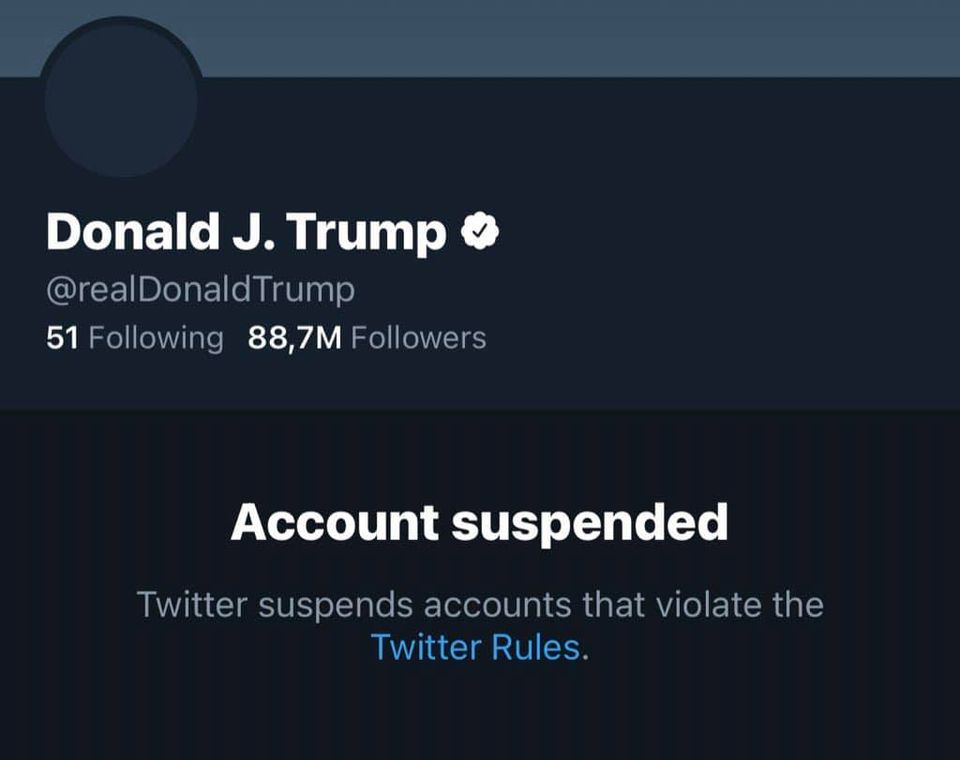Image resolution: width=960 pixels, height=760 pixels.
Task: Click the word Followers
Action: [x=419, y=338]
